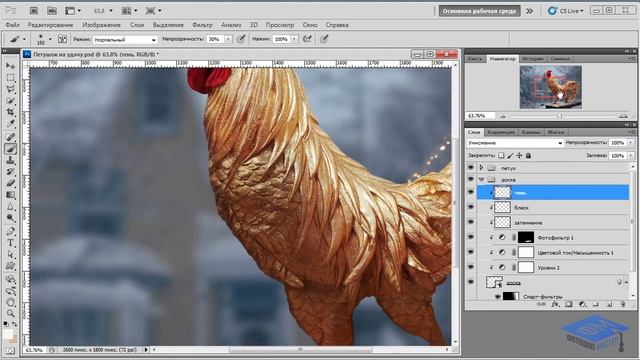Add a layer style with fx icon
The image size is (640, 360).
[x=555, y=304]
